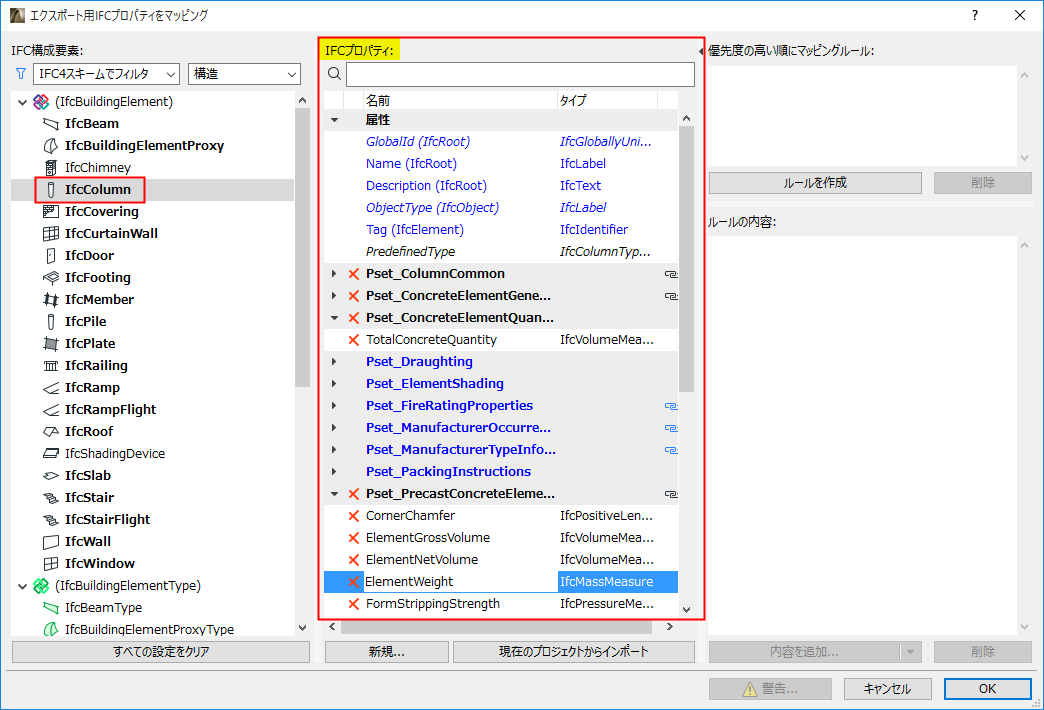This screenshot has height=710, width=1044.
Task: Expand Pset_Draughting property set
Action: point(335,362)
